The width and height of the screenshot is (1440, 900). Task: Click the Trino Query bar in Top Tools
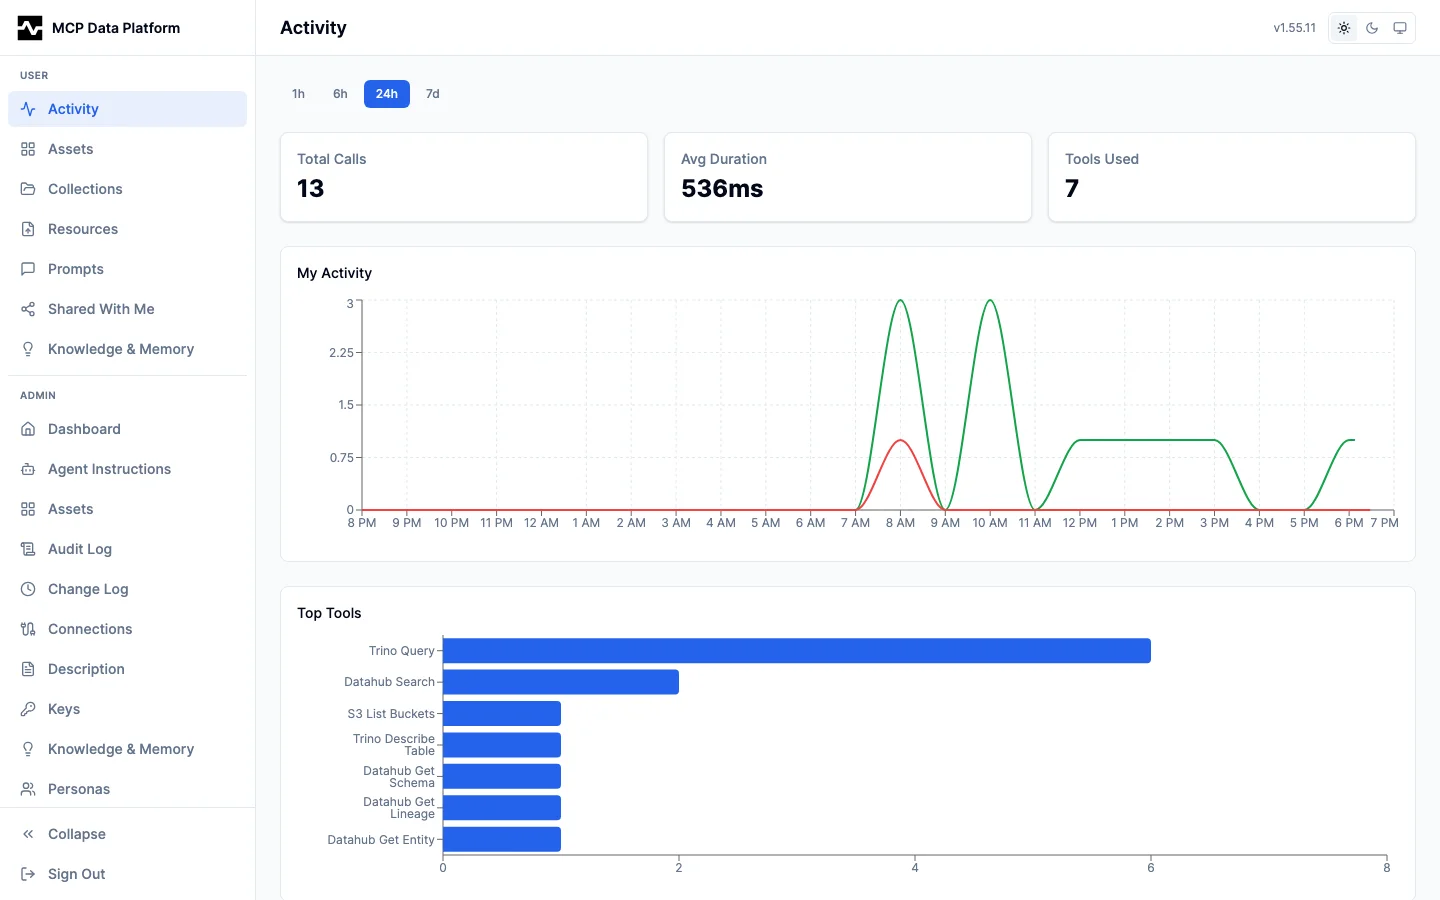pyautogui.click(x=796, y=651)
